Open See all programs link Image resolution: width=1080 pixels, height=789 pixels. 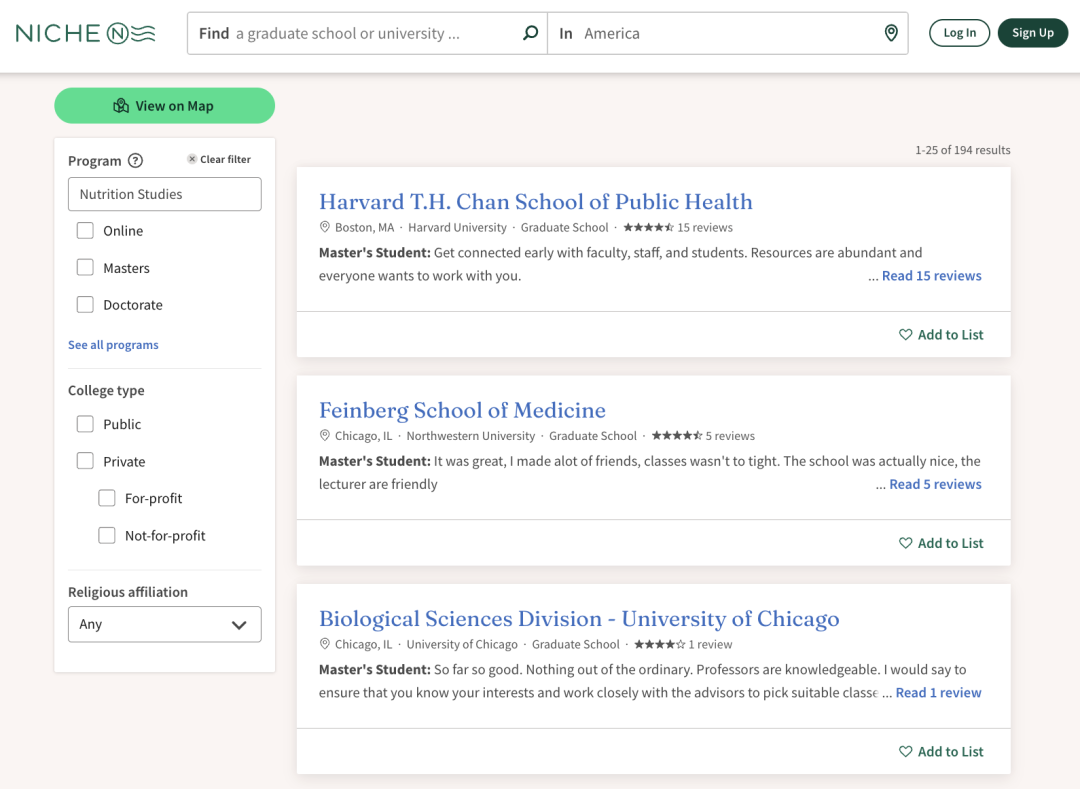pos(113,345)
